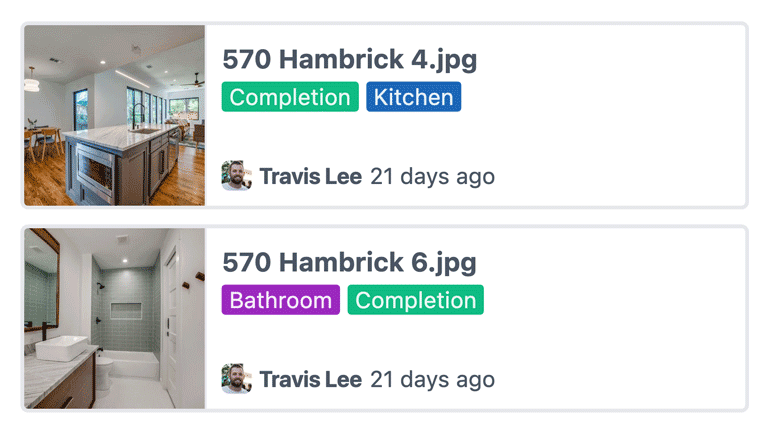The image size is (768, 432).
Task: Select the blue Kitchen tag
Action: [414, 97]
